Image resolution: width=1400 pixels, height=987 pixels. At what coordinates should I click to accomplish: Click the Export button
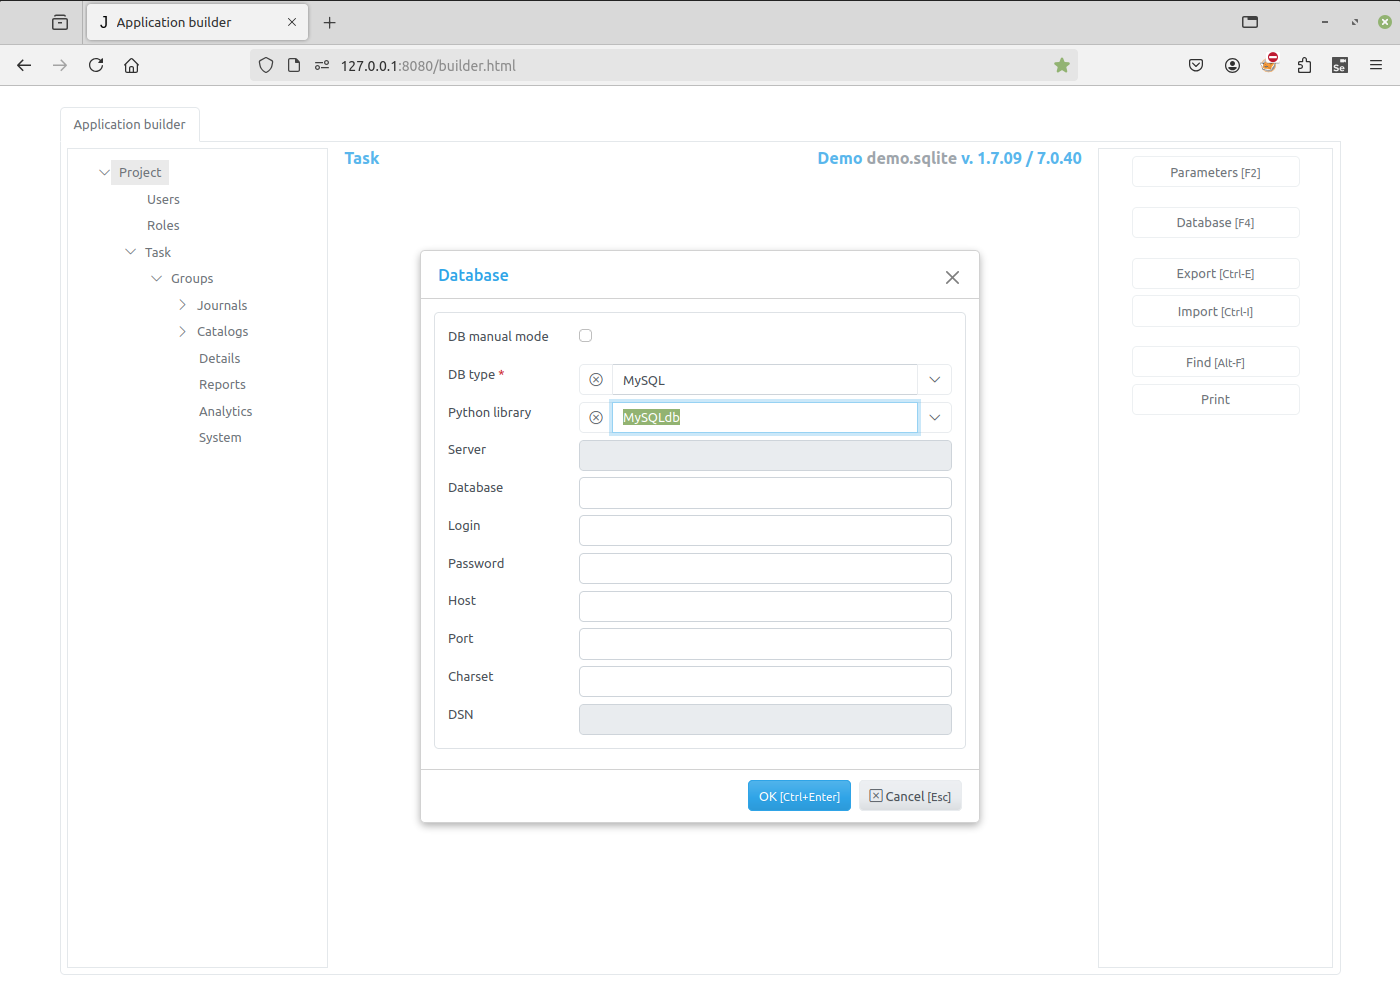[x=1215, y=274]
